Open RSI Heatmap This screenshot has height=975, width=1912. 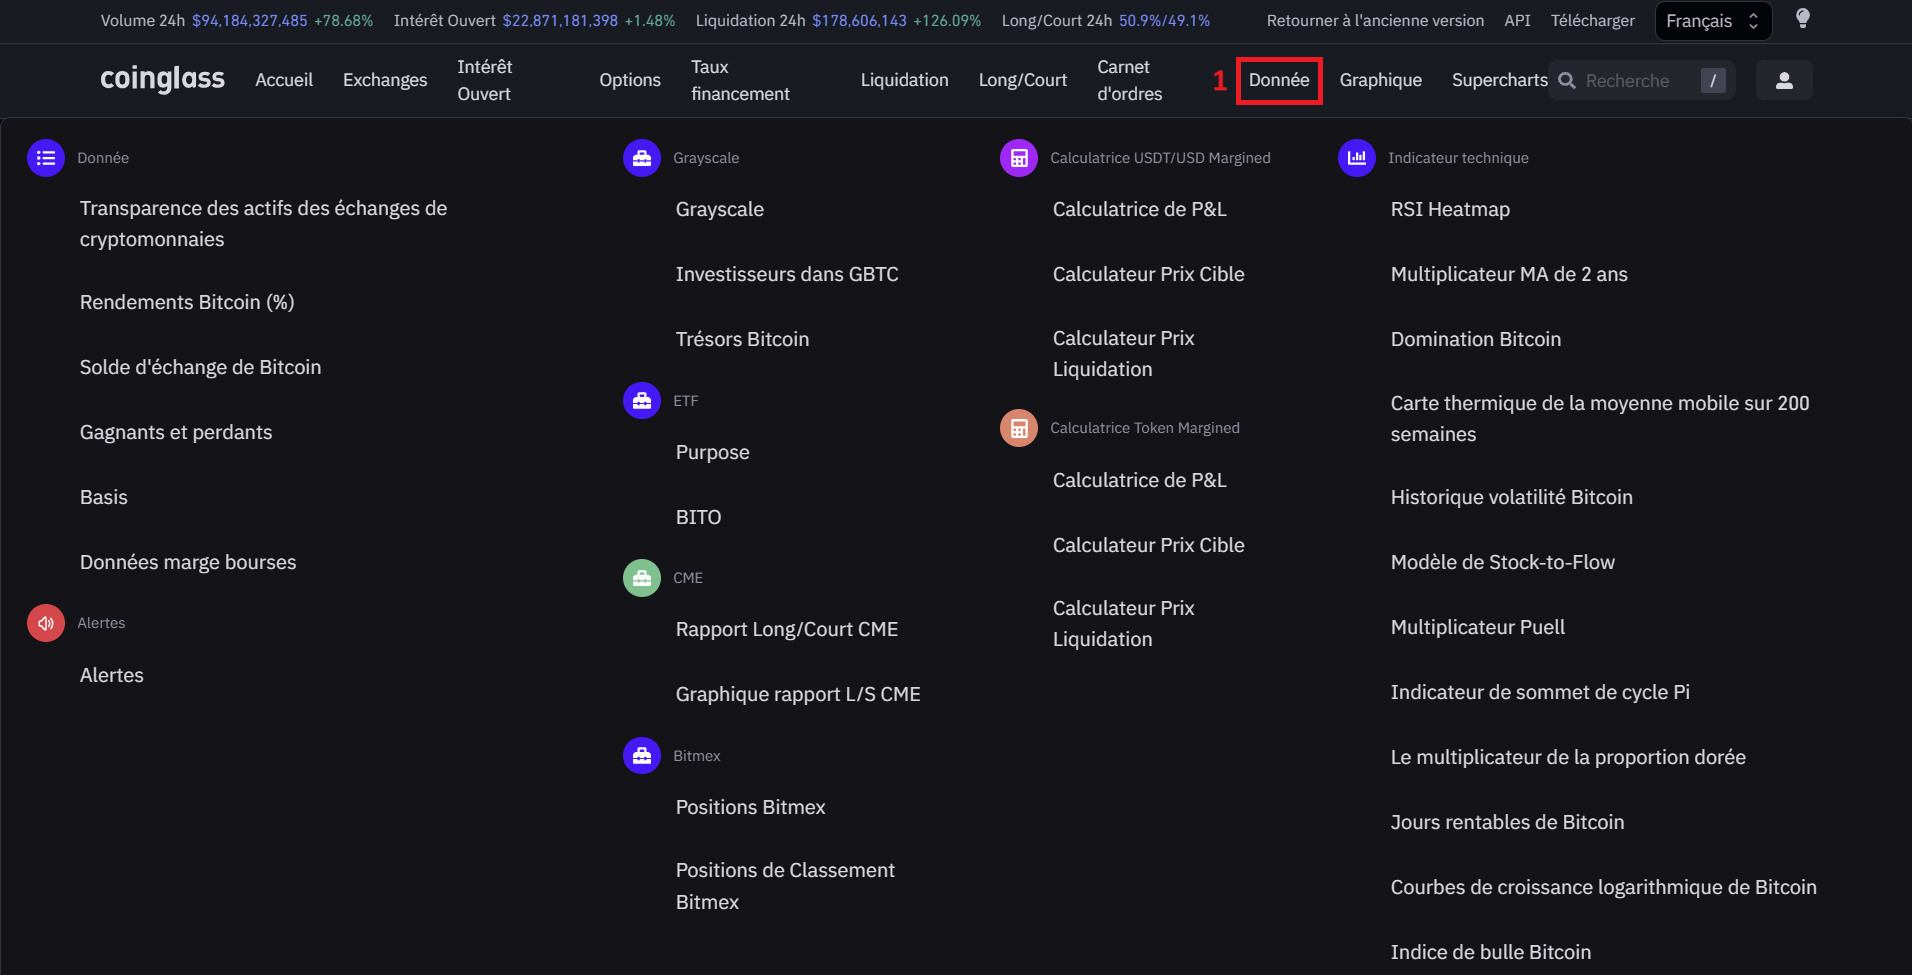(1450, 209)
